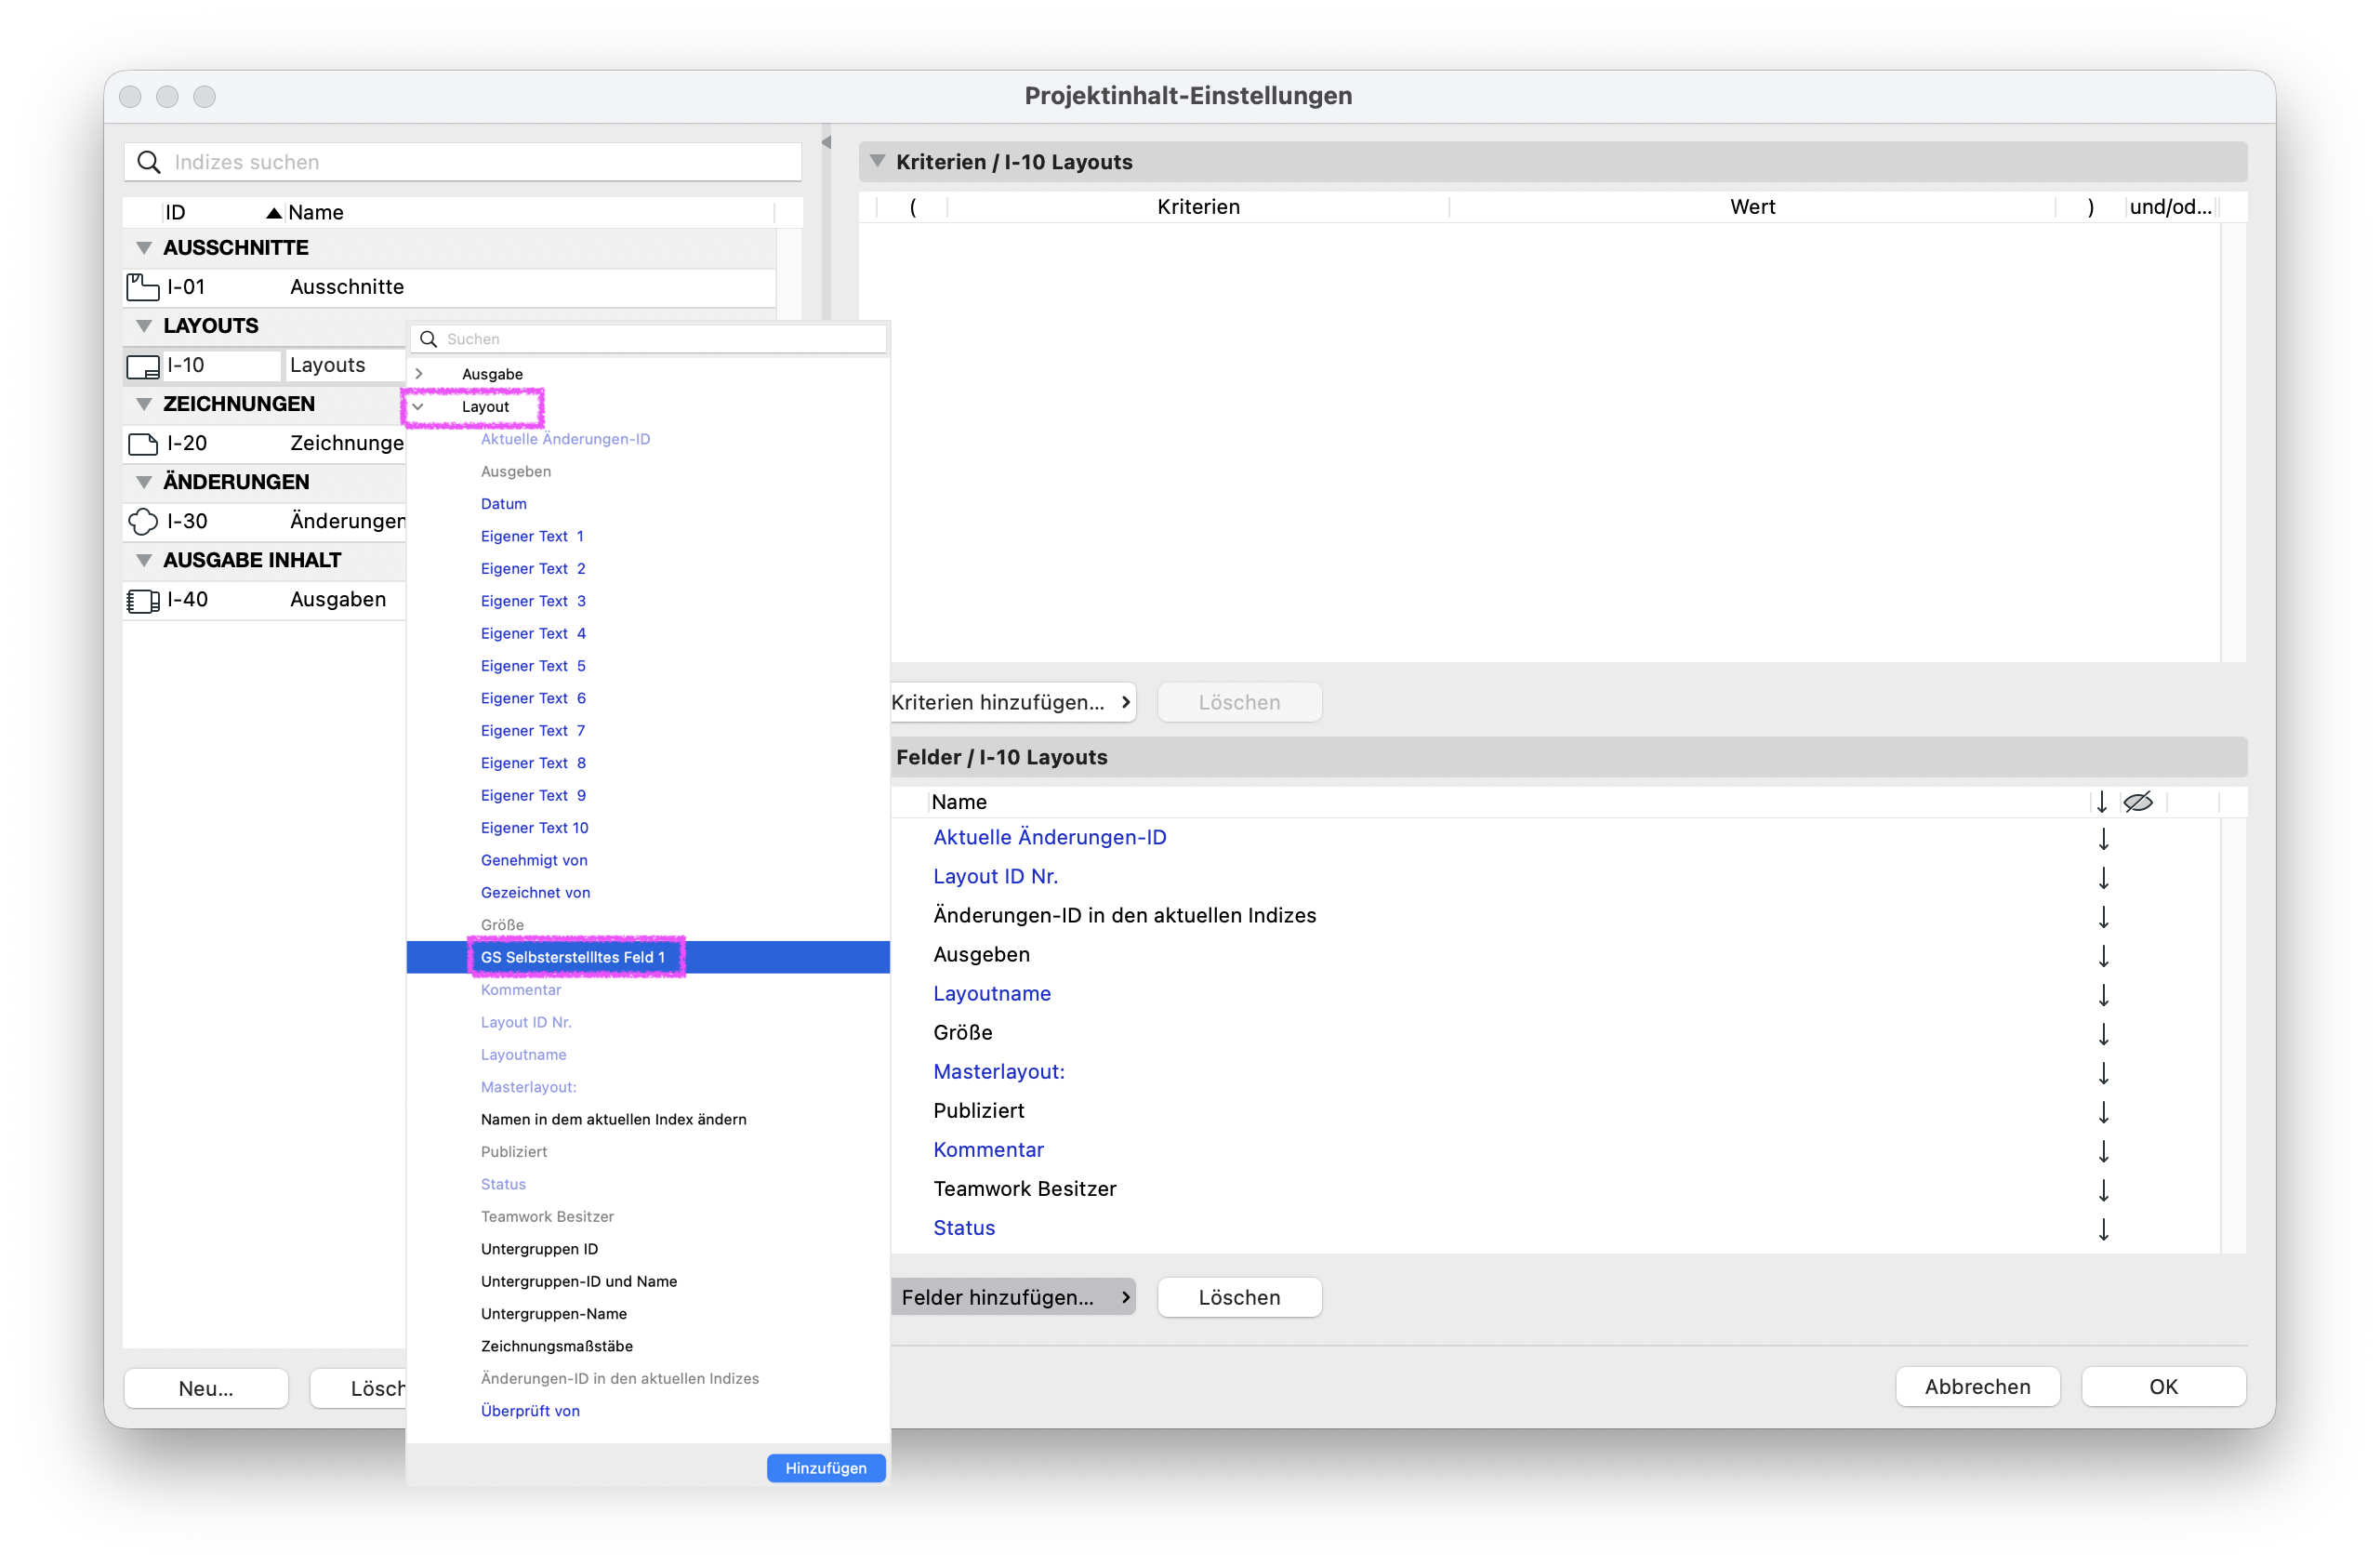
Task: Click the Neu... button
Action: point(206,1388)
